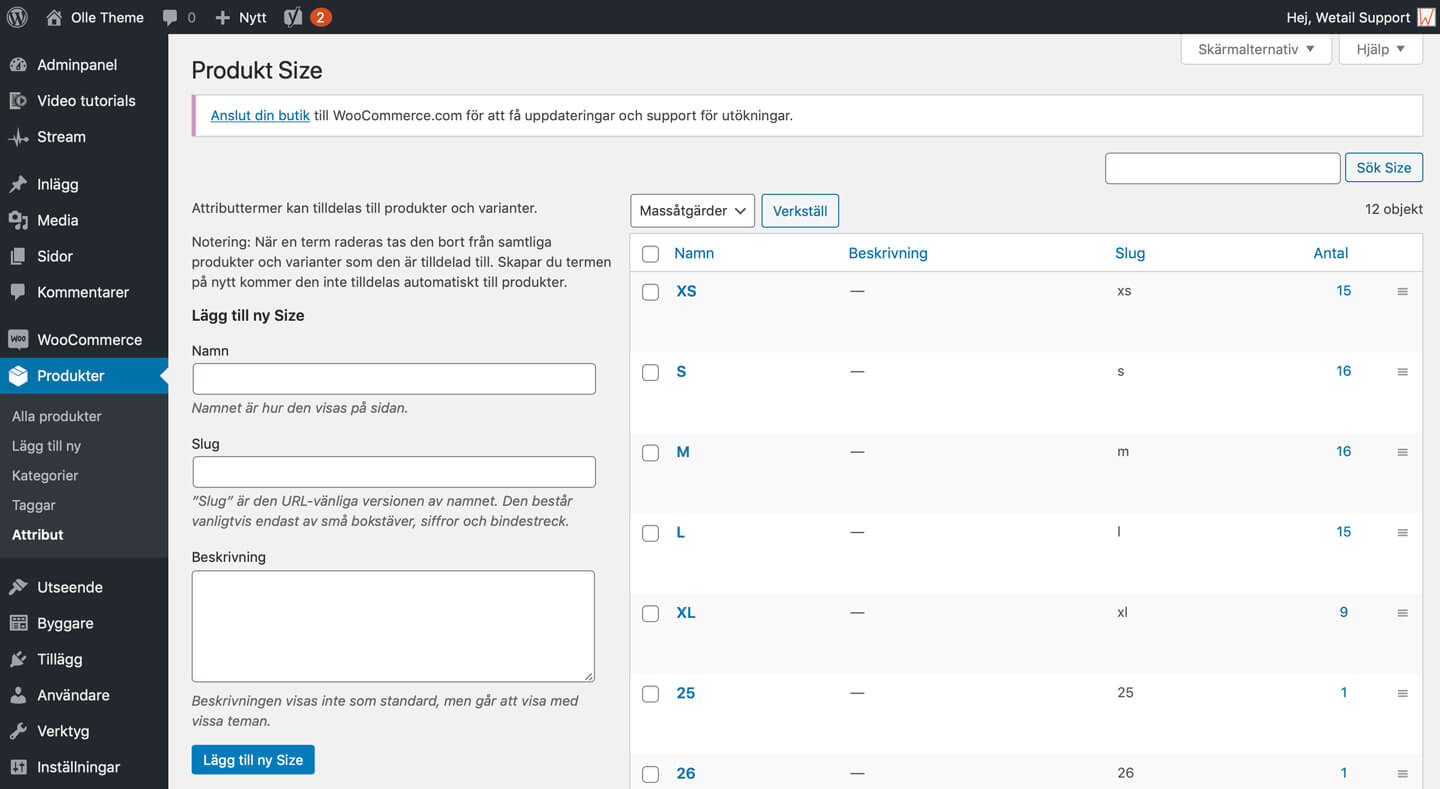Tick the checkbox for size XS

point(650,292)
